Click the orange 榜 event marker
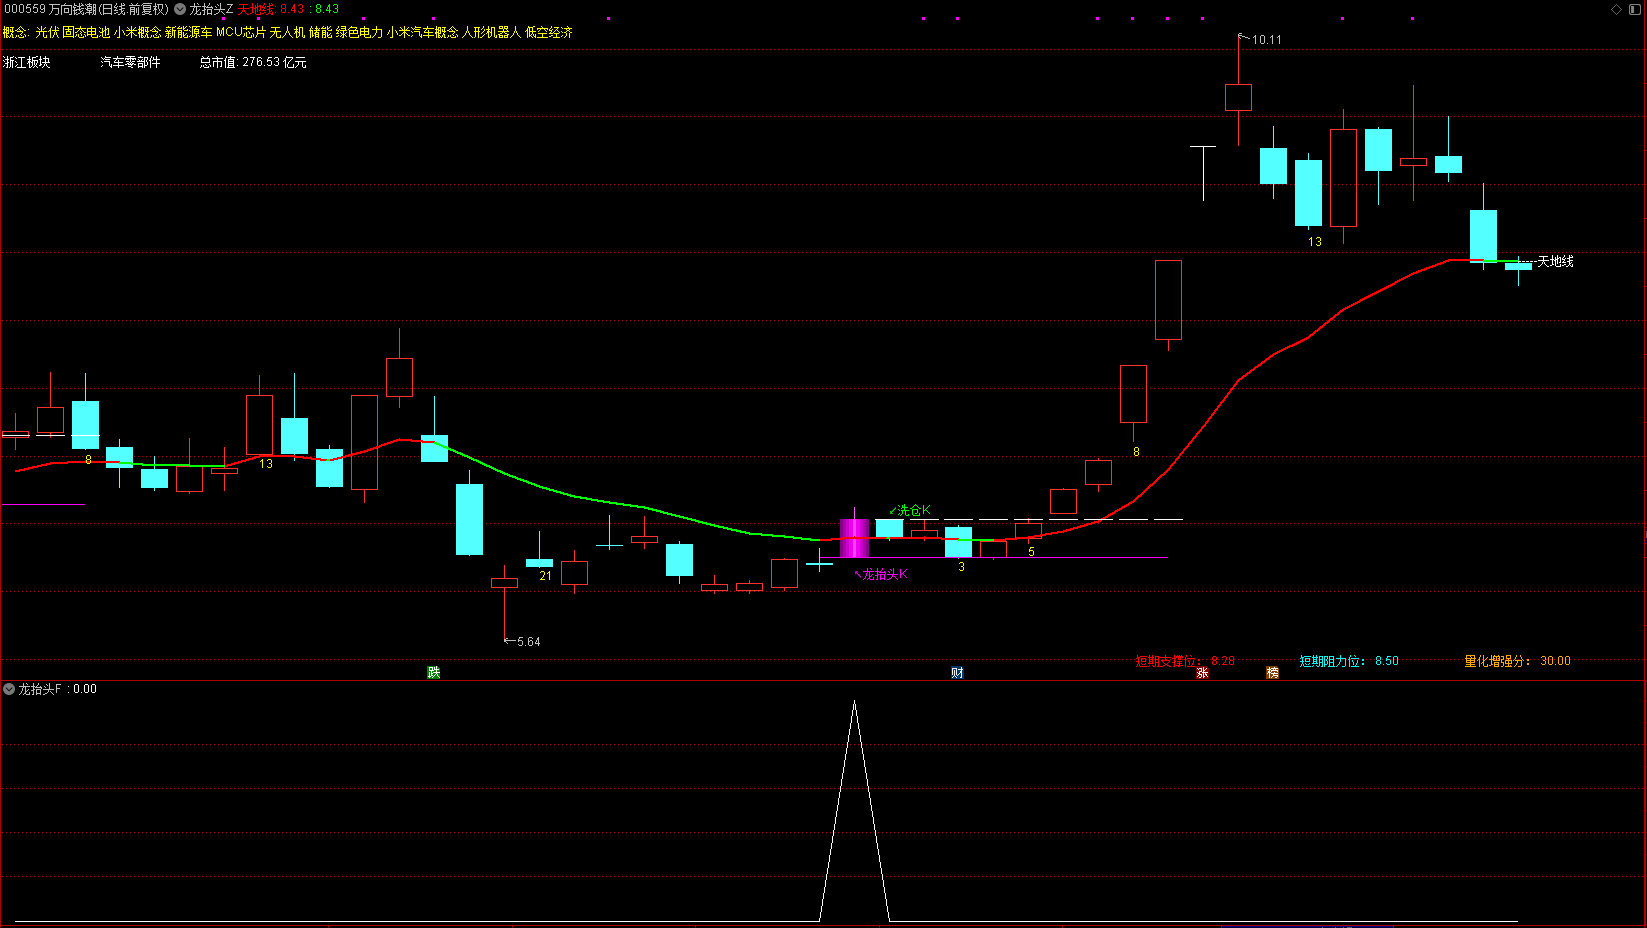 point(1272,672)
